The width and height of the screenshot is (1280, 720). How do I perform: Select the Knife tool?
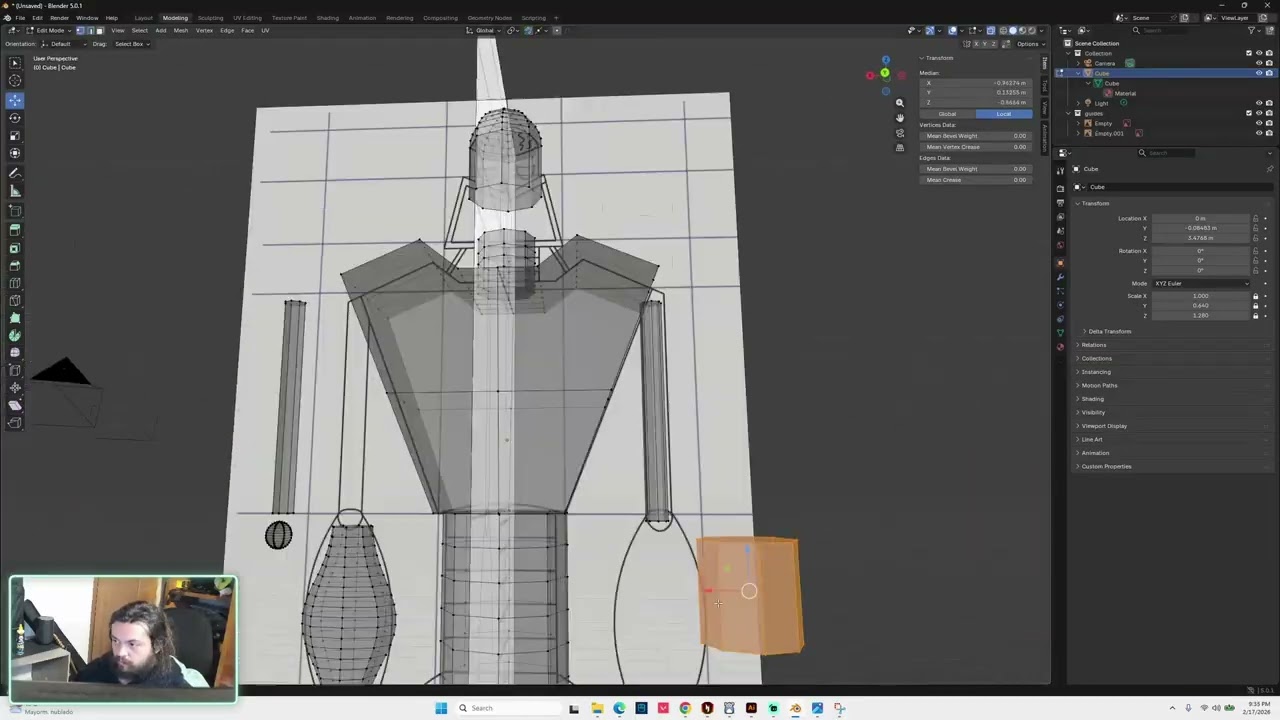[15, 301]
